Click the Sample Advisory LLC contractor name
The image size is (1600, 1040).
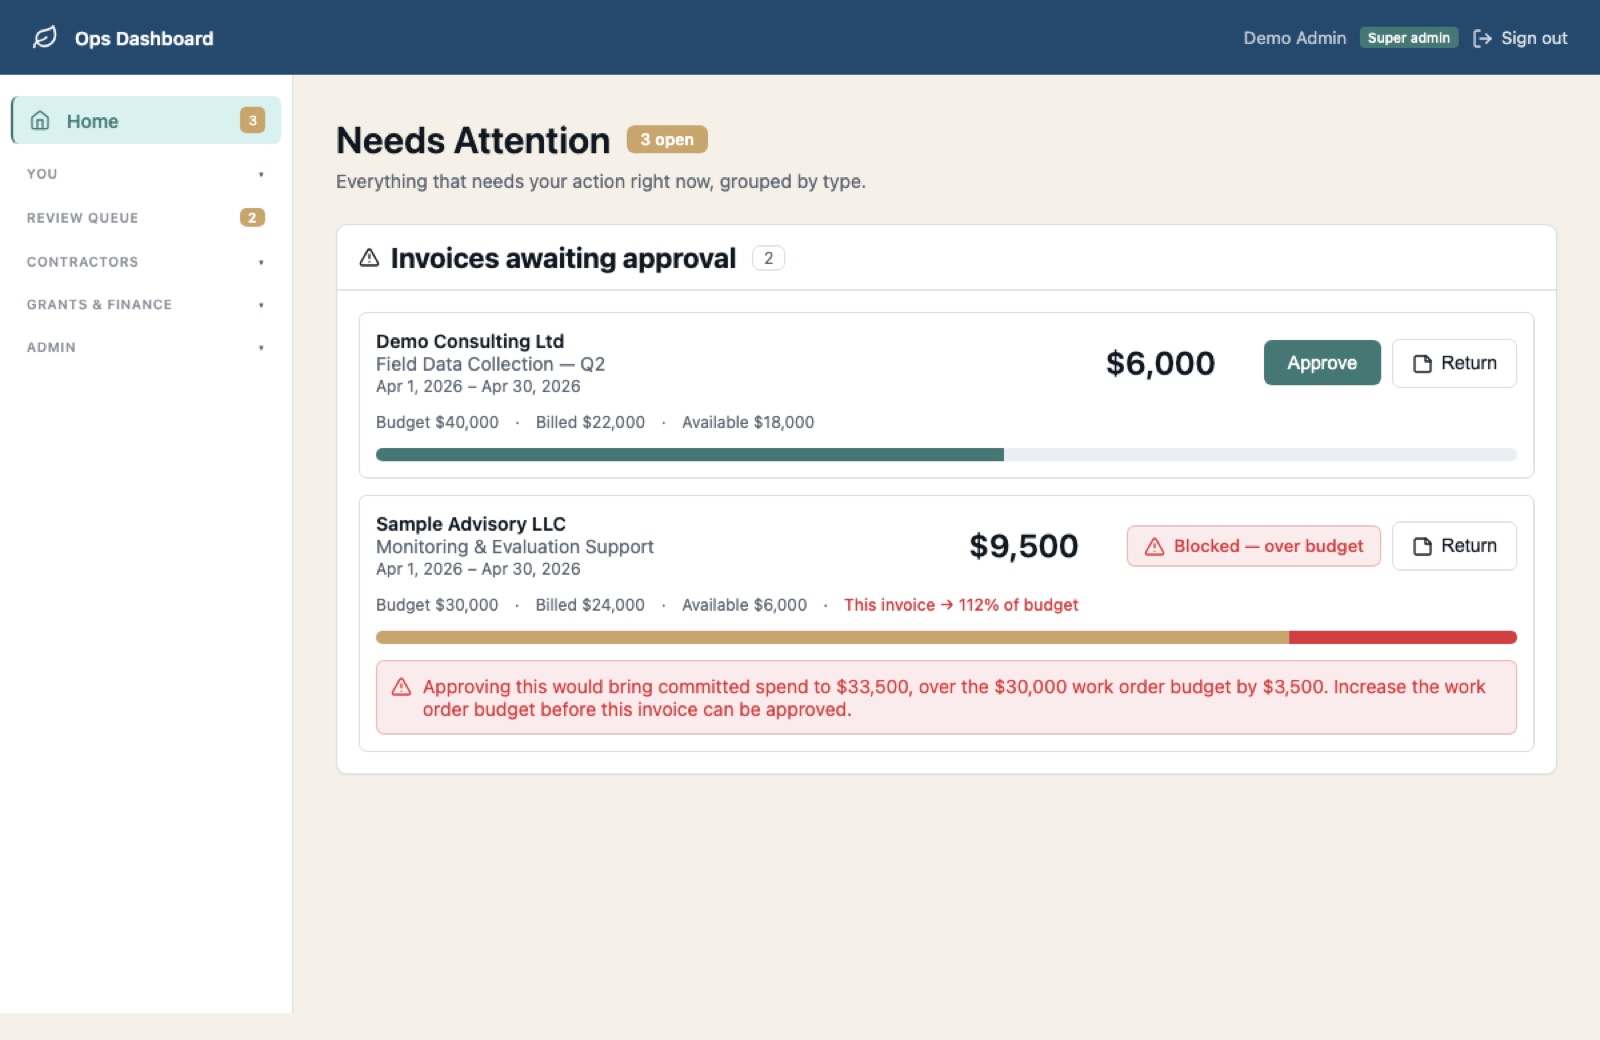(471, 524)
